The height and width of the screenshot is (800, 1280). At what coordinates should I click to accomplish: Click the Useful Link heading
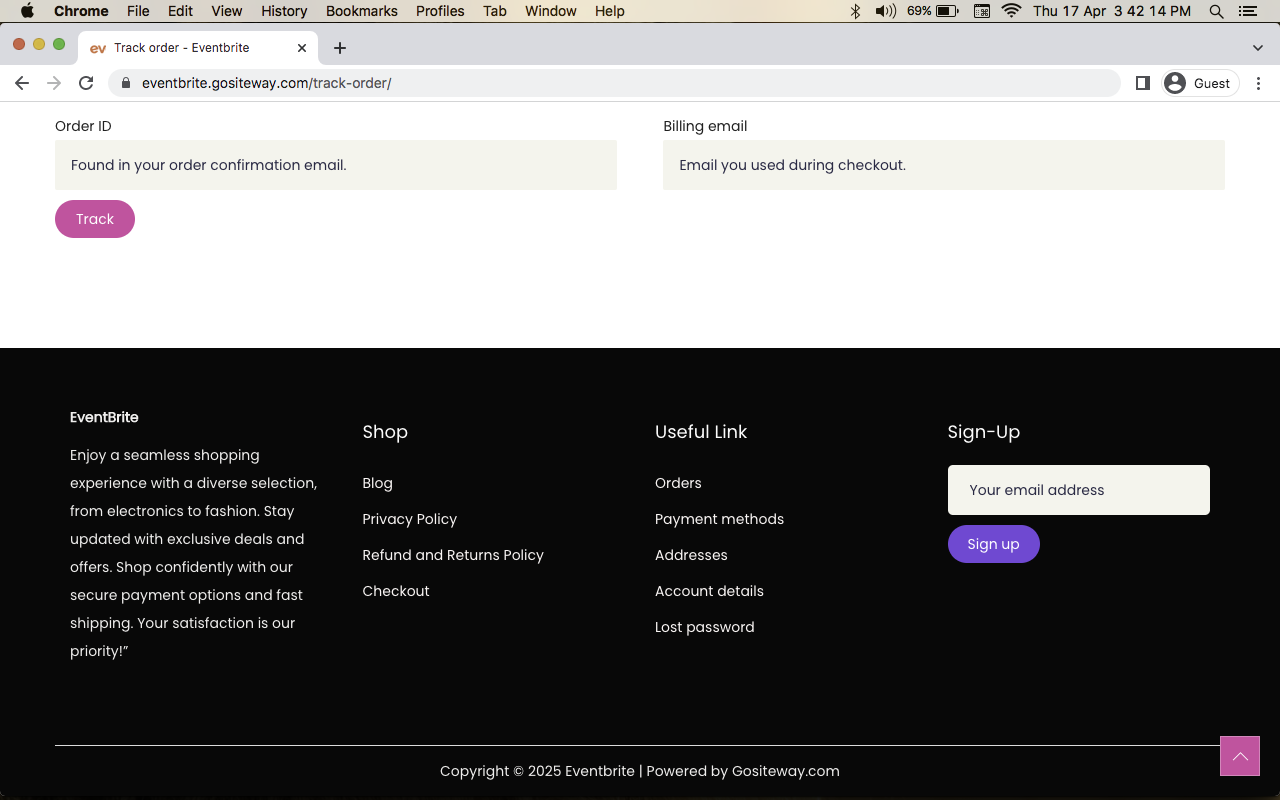coord(701,432)
